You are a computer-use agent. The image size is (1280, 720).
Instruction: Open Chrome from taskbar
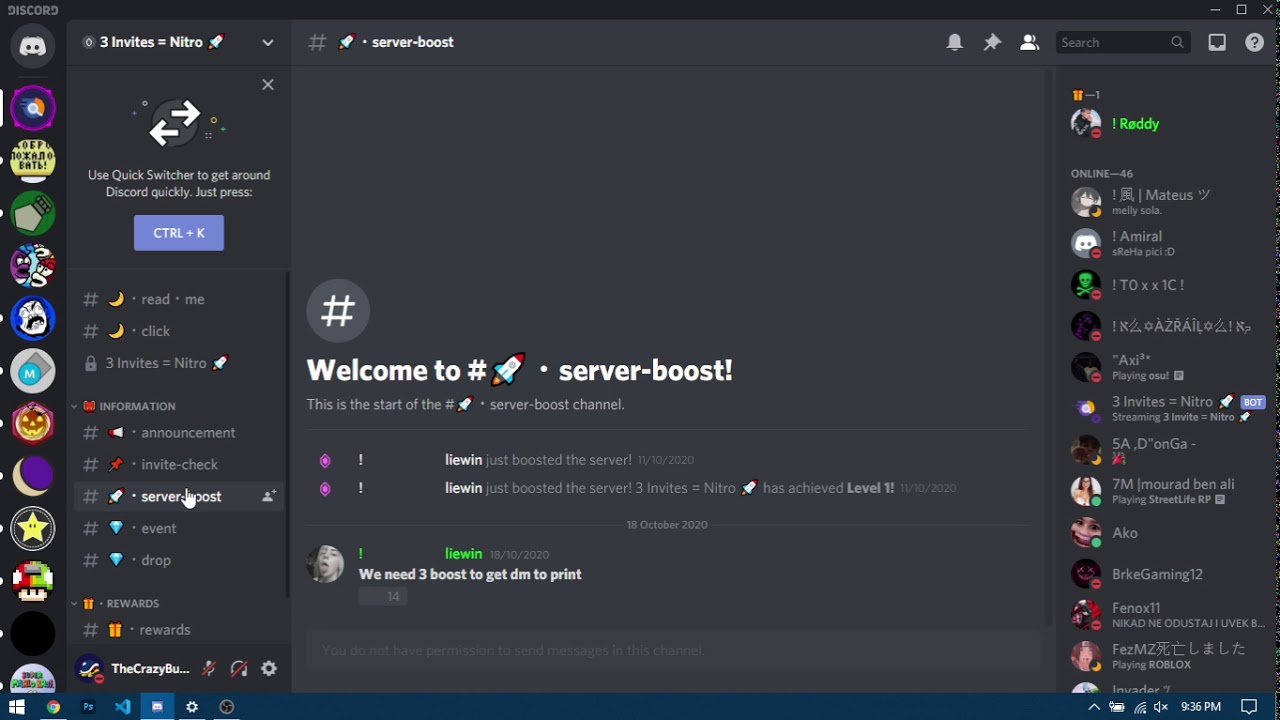point(53,707)
